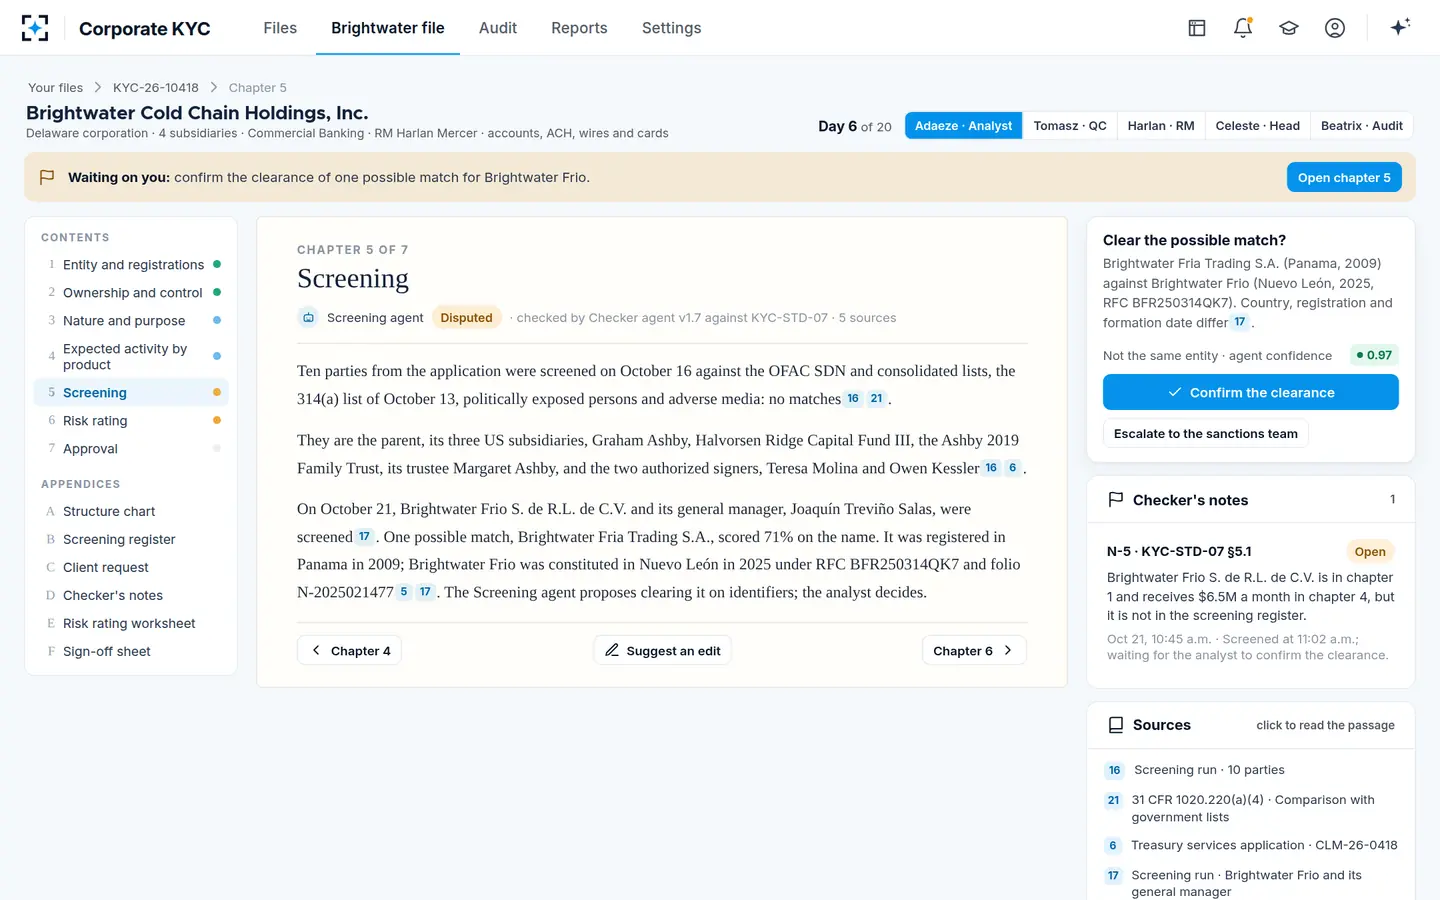This screenshot has height=900, width=1440.
Task: Select the Harlan · RM role
Action: (x=1161, y=126)
